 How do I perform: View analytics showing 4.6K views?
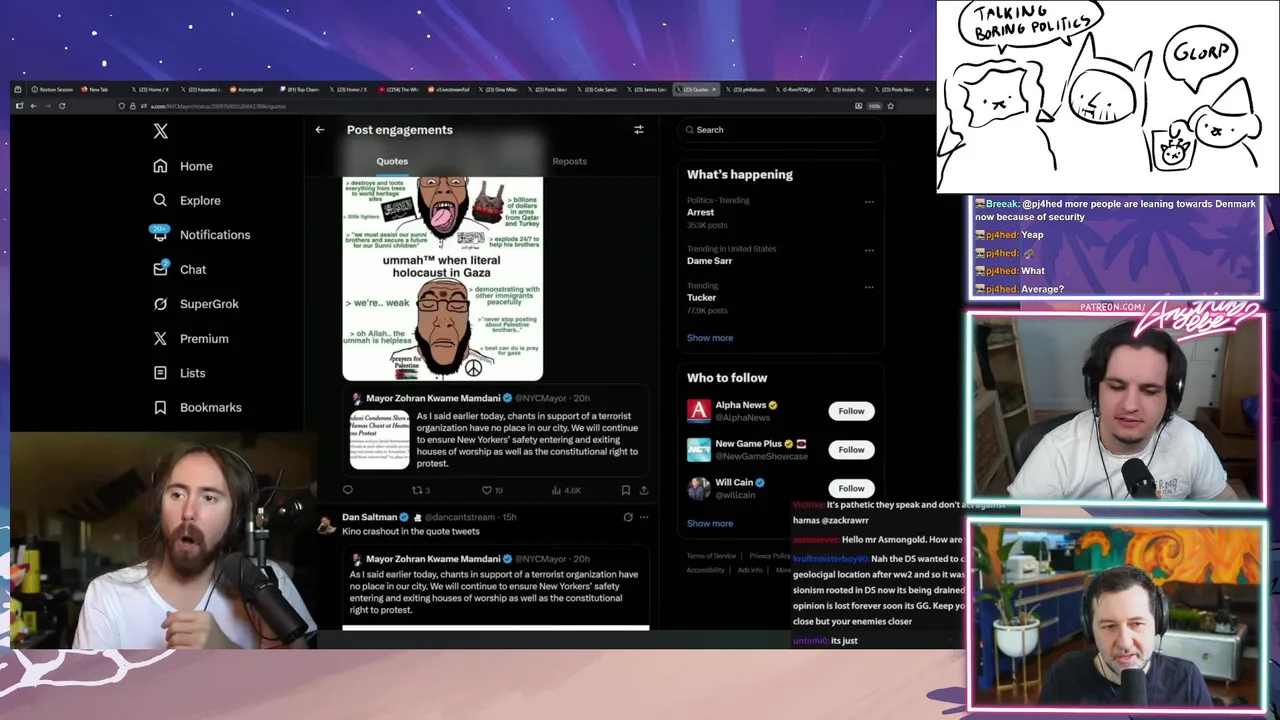point(566,490)
